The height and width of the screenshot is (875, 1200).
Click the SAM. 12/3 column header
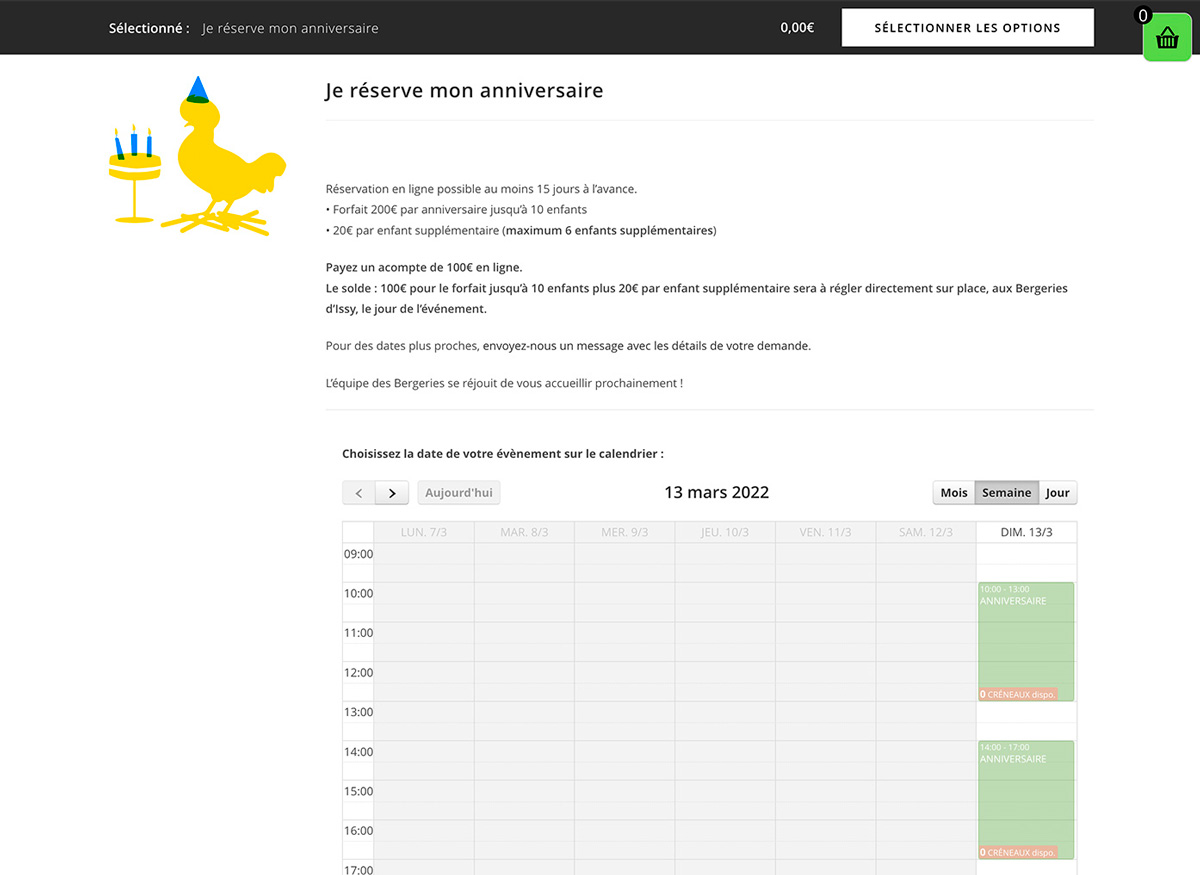[925, 532]
